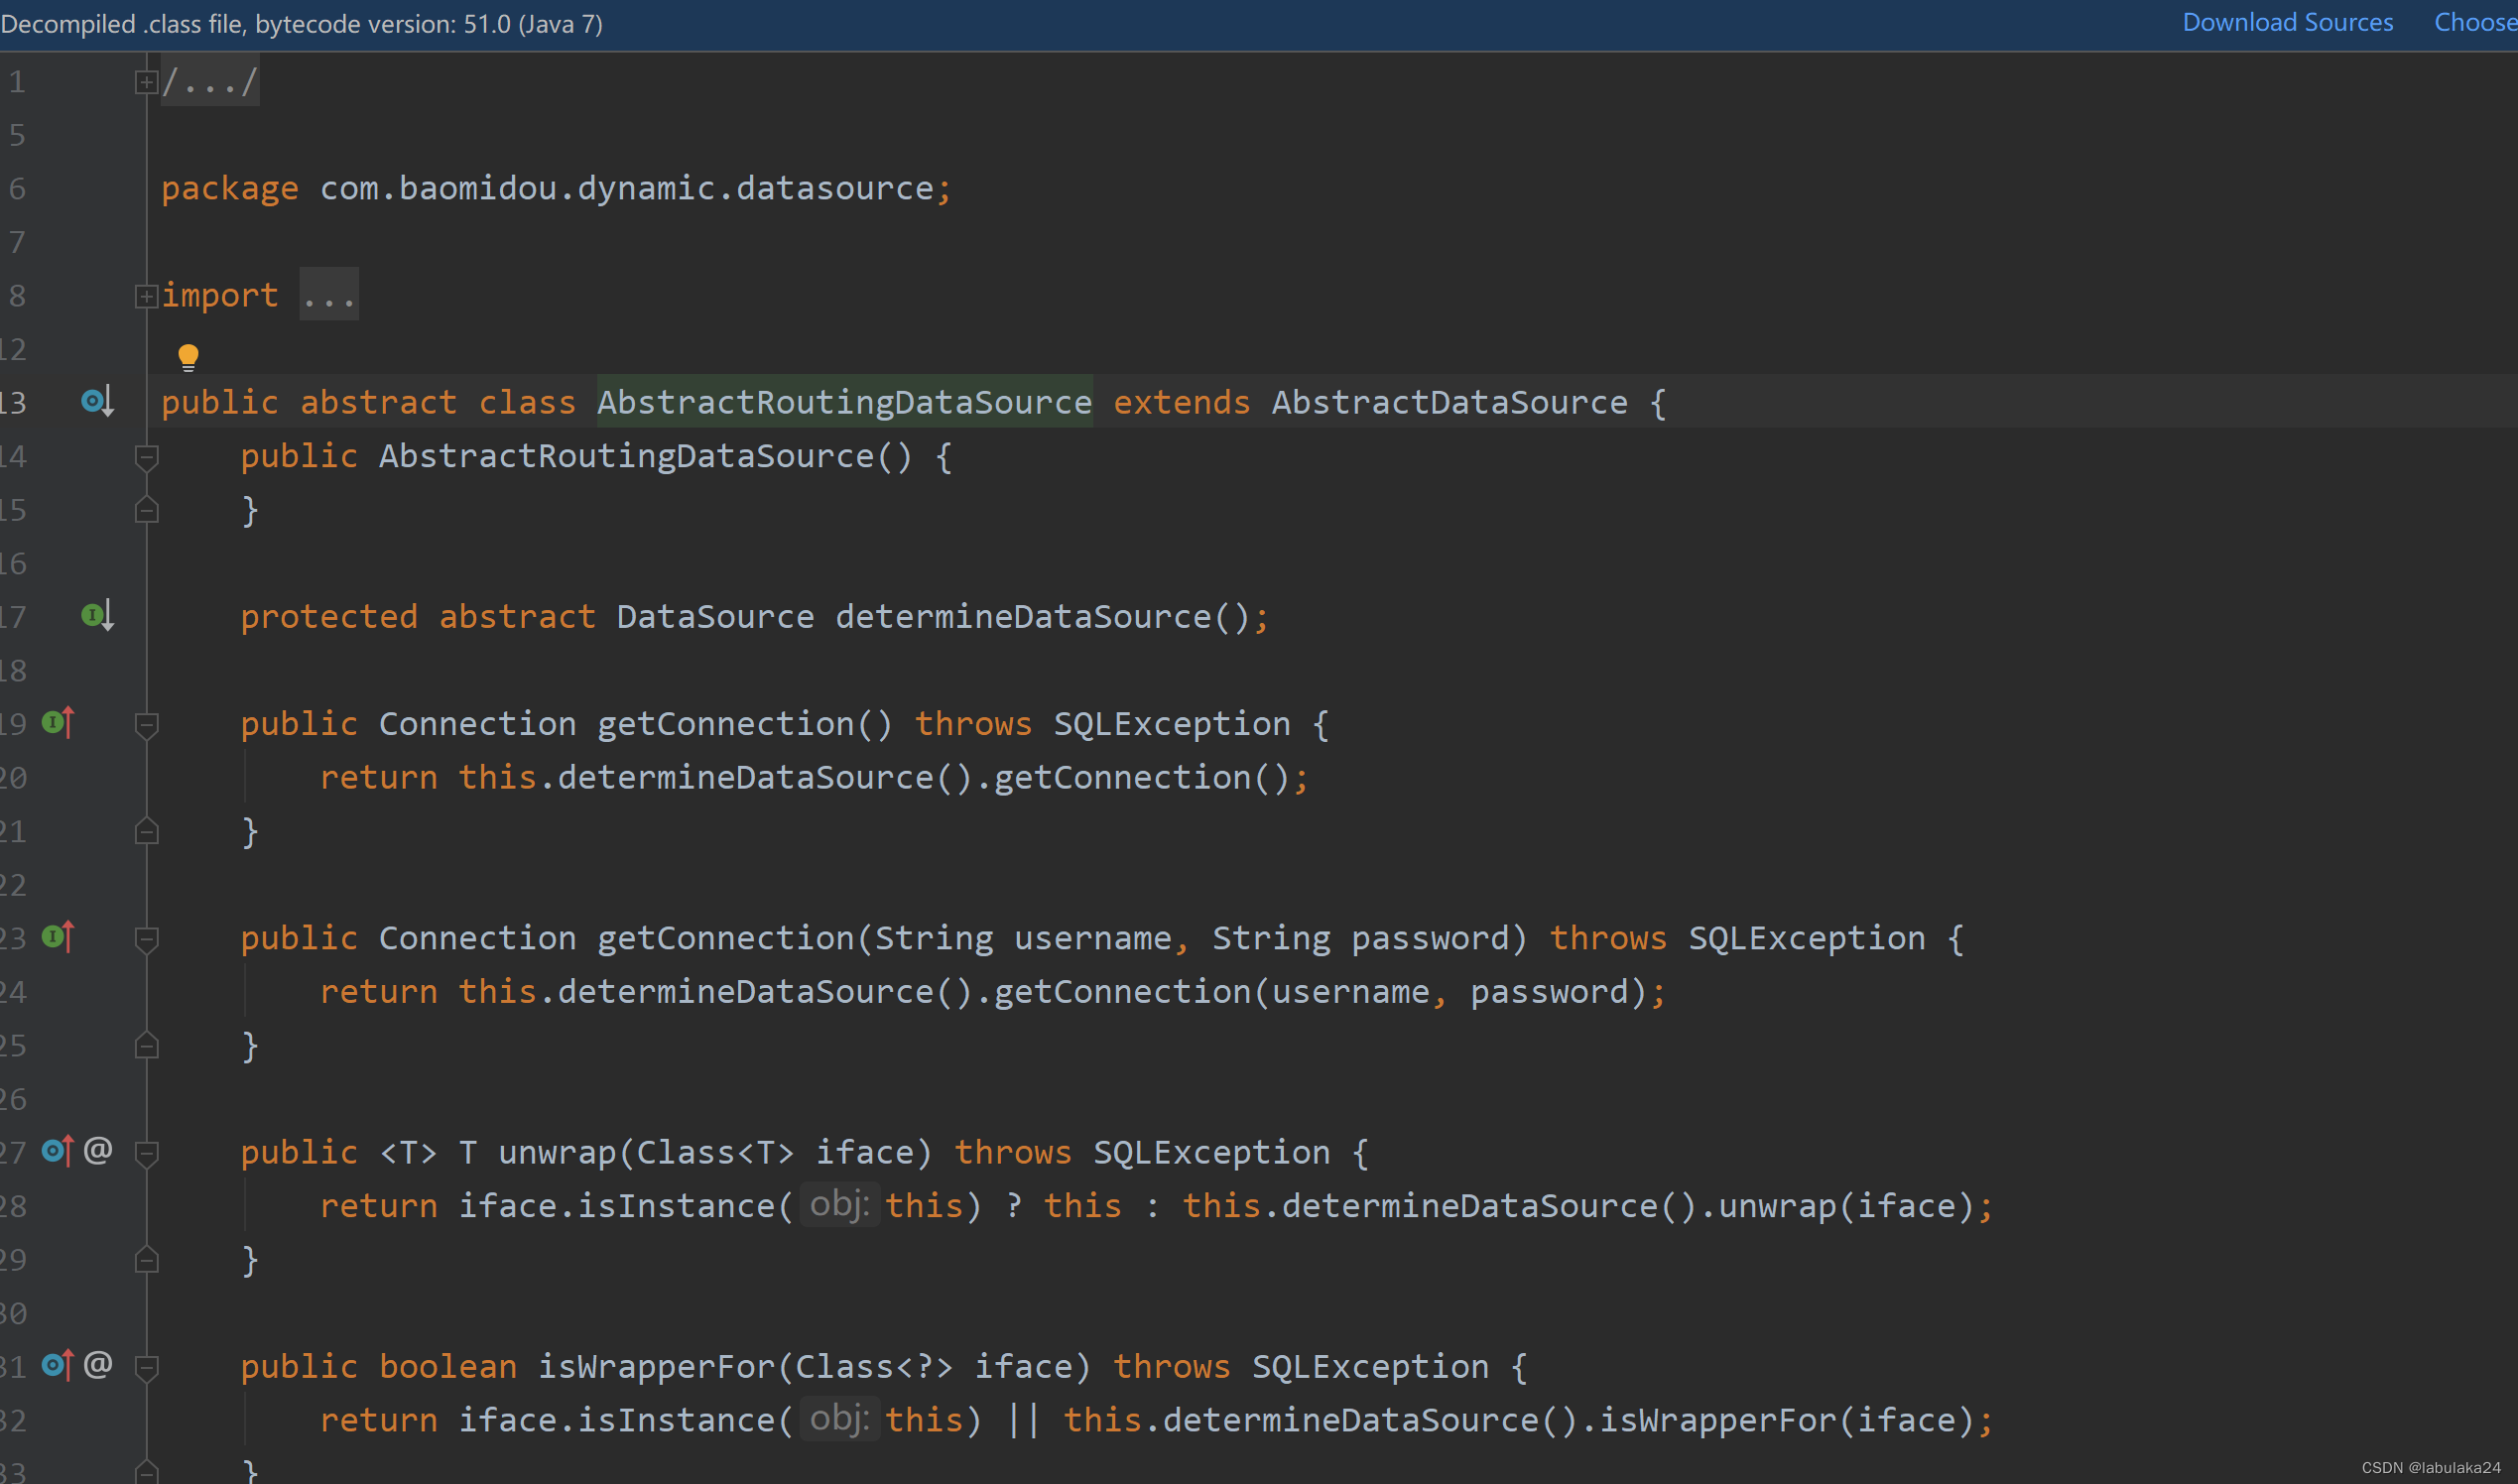Click the override gutter icon beside isWrapperFor method
2518x1484 pixels.
coord(57,1365)
